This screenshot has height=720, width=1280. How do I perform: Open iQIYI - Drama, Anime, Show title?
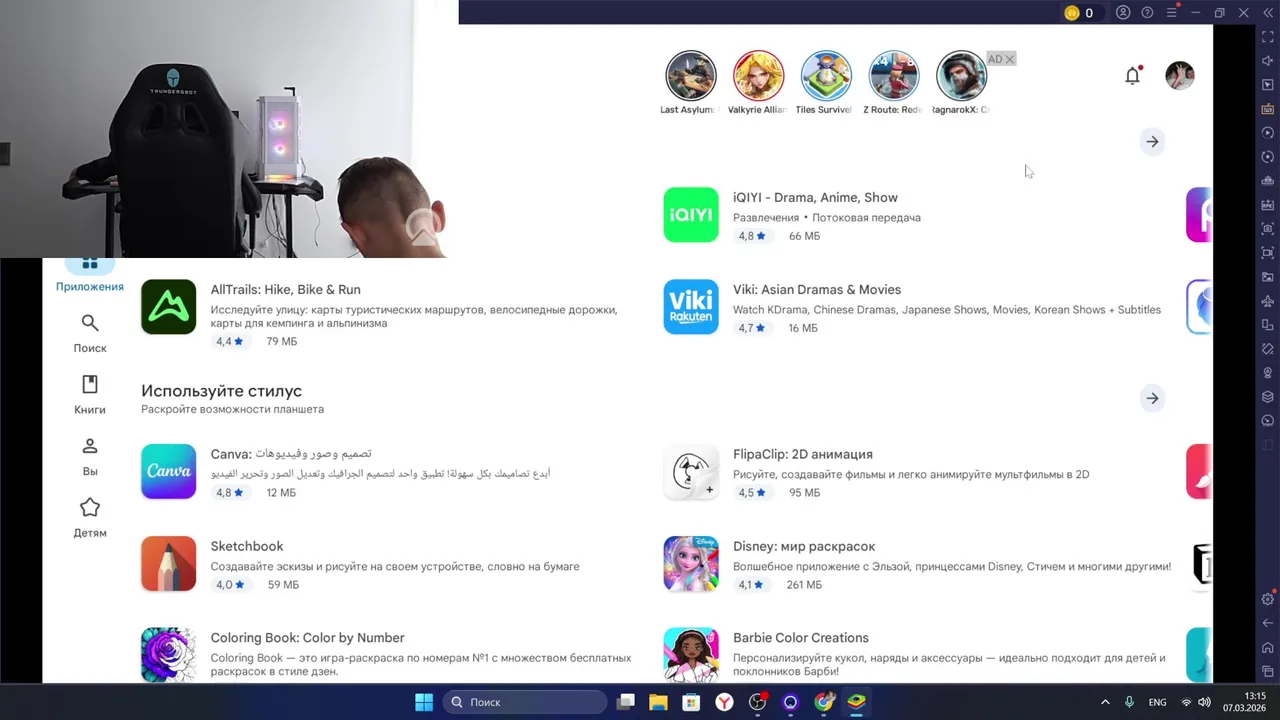(815, 197)
